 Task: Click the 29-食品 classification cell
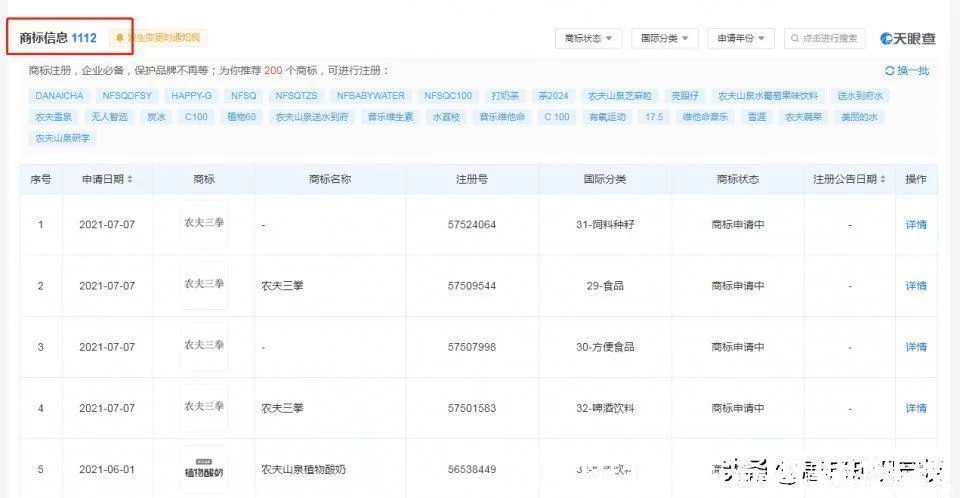tap(605, 286)
